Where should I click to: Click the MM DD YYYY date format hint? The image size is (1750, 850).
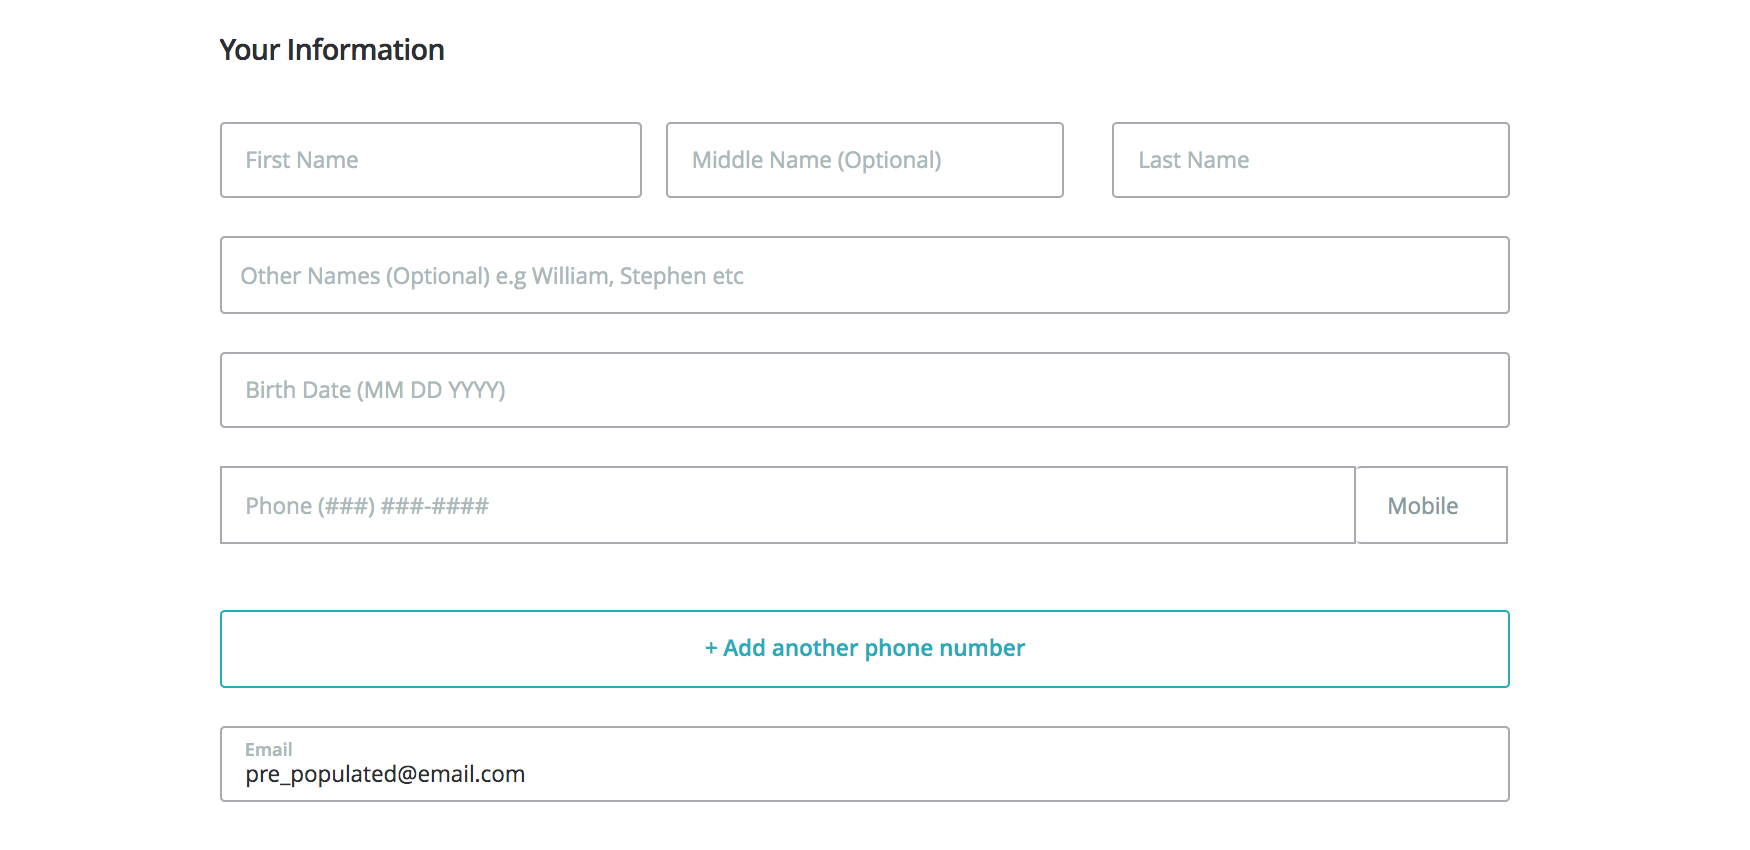click(x=431, y=390)
